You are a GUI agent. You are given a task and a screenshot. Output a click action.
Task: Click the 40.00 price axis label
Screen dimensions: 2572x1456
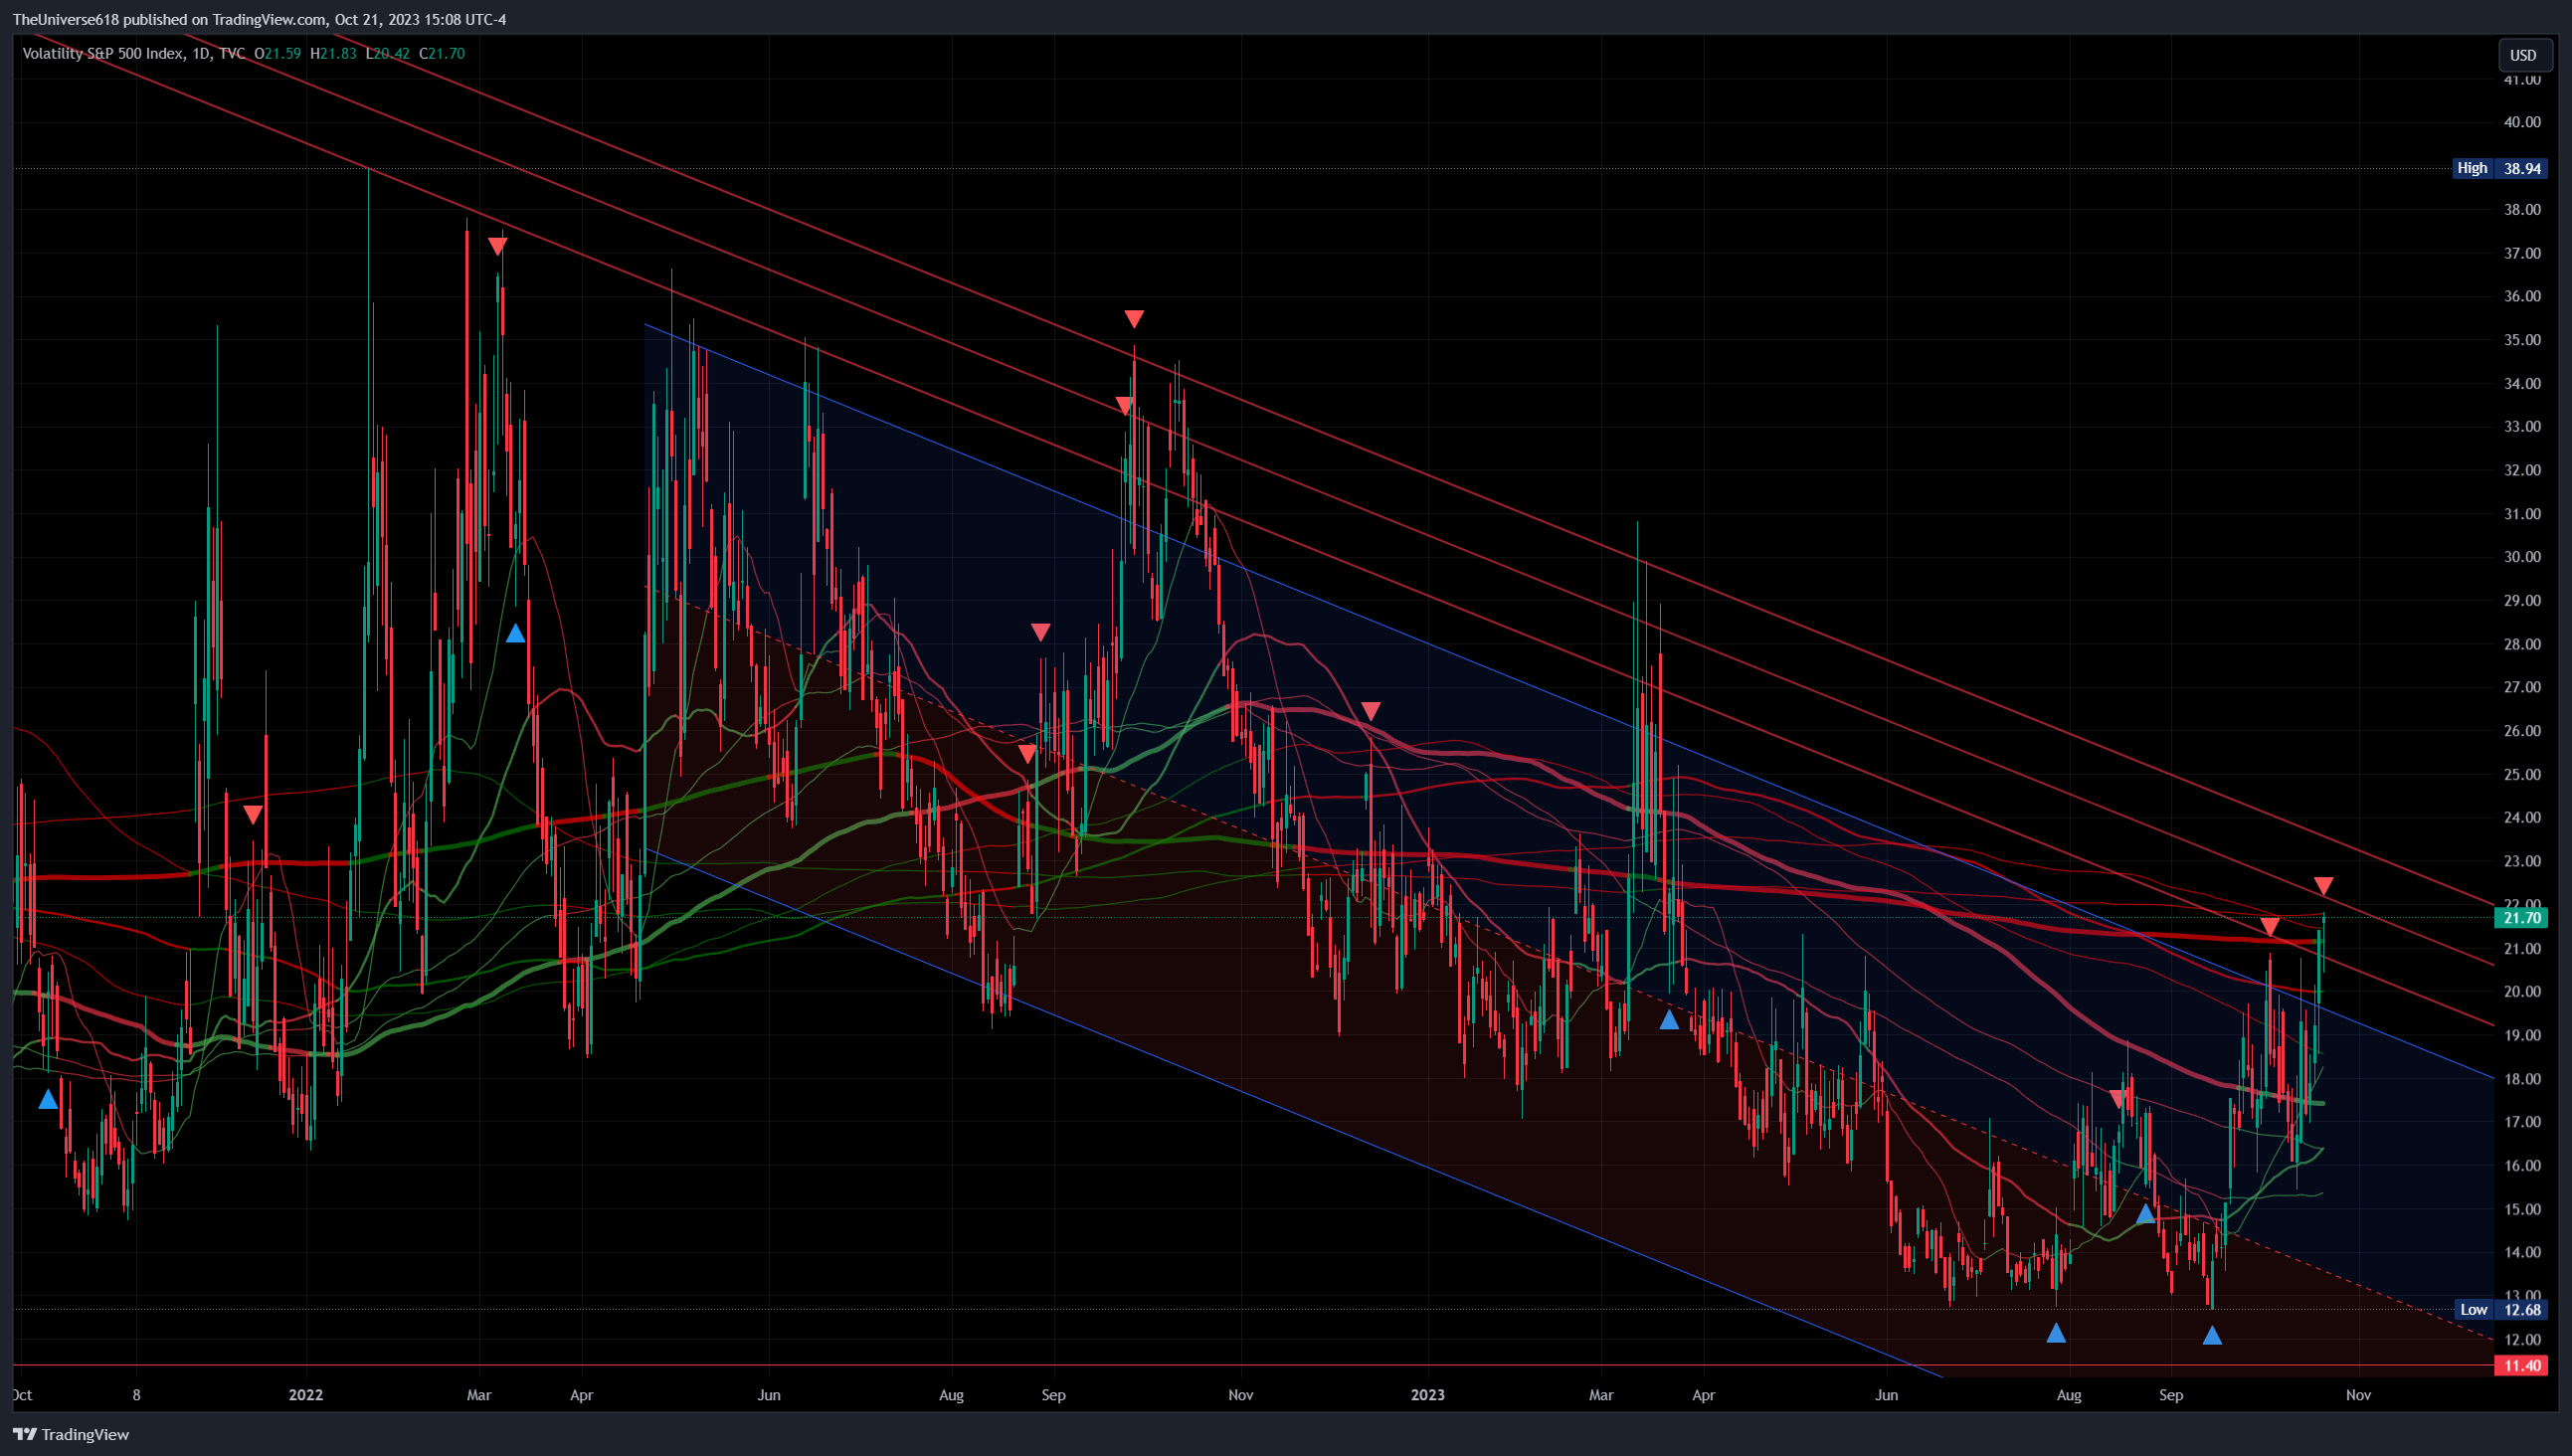(2522, 122)
